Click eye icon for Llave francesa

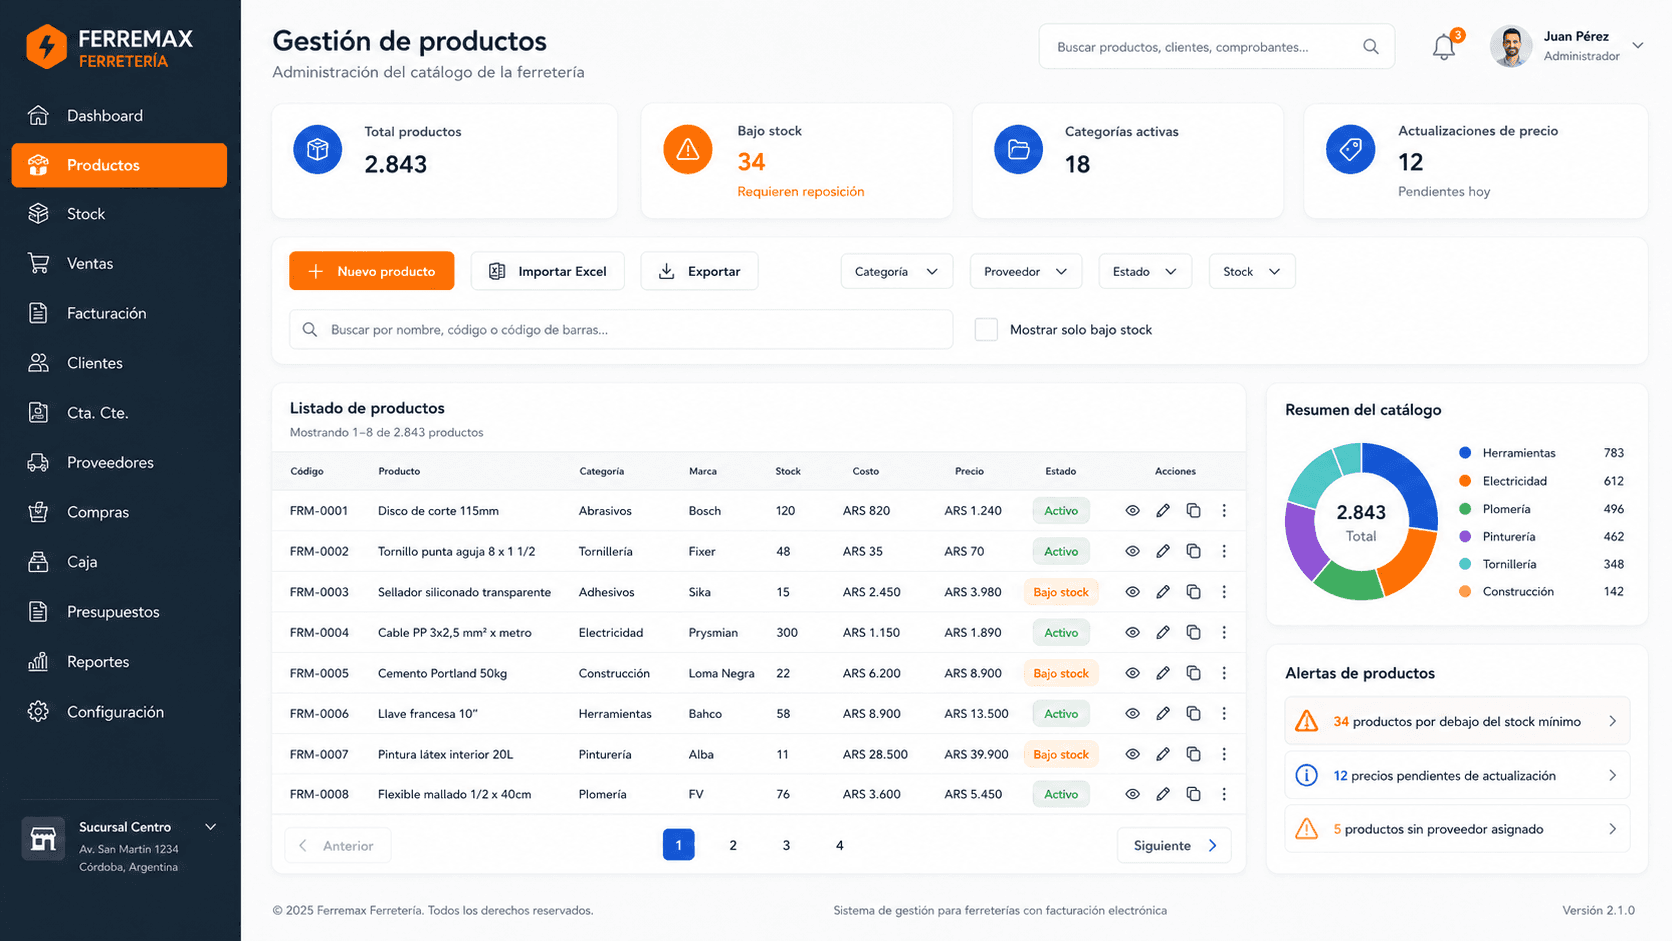pyautogui.click(x=1132, y=714)
